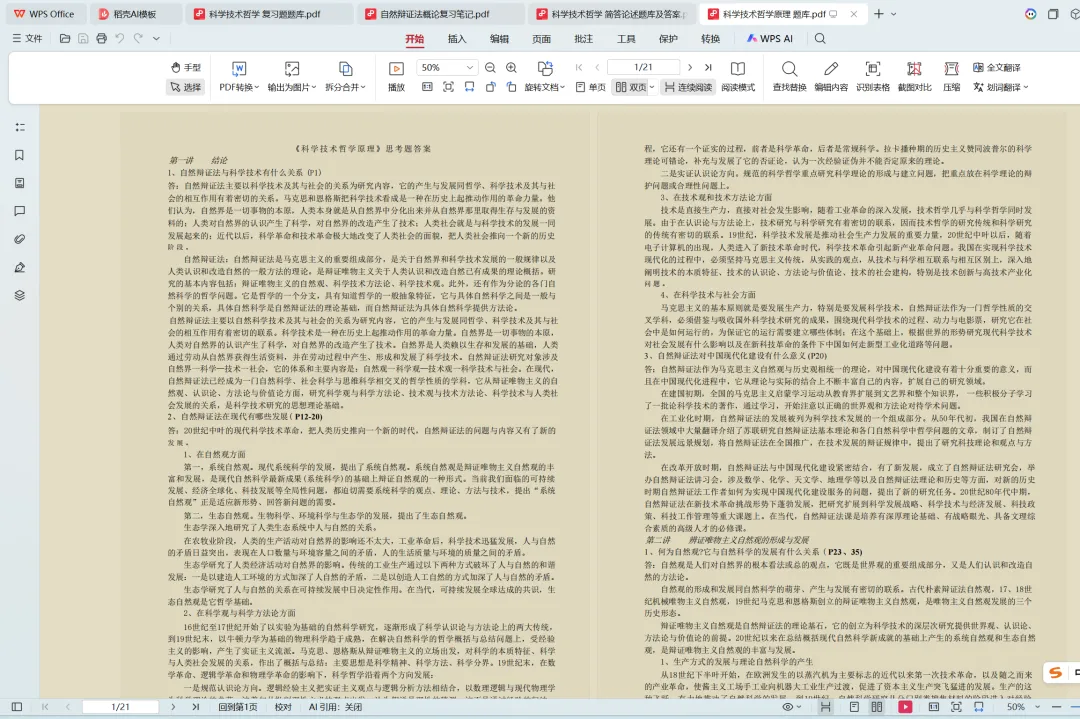Open the 保护 ribbon tab
Image resolution: width=1080 pixels, height=719 pixels.
click(668, 39)
